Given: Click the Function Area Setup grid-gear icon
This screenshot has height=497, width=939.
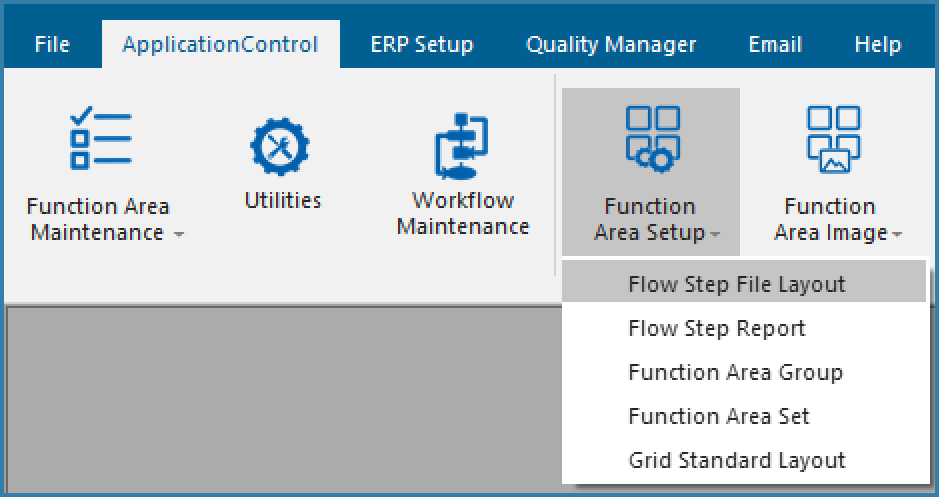Looking at the screenshot, I should pos(653,140).
